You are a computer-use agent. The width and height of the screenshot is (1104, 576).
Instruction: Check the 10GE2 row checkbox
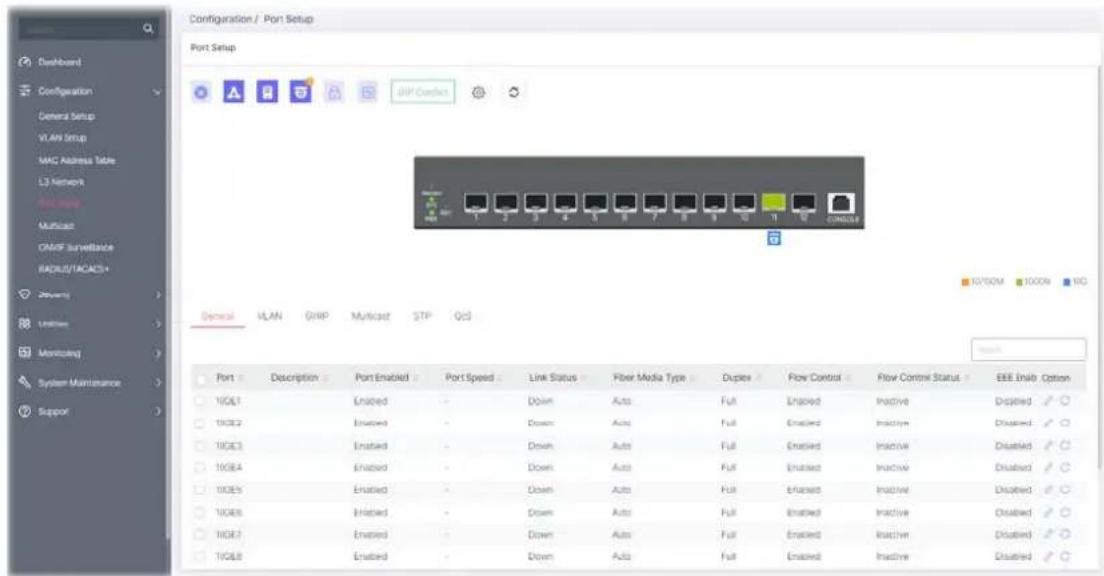(201, 423)
